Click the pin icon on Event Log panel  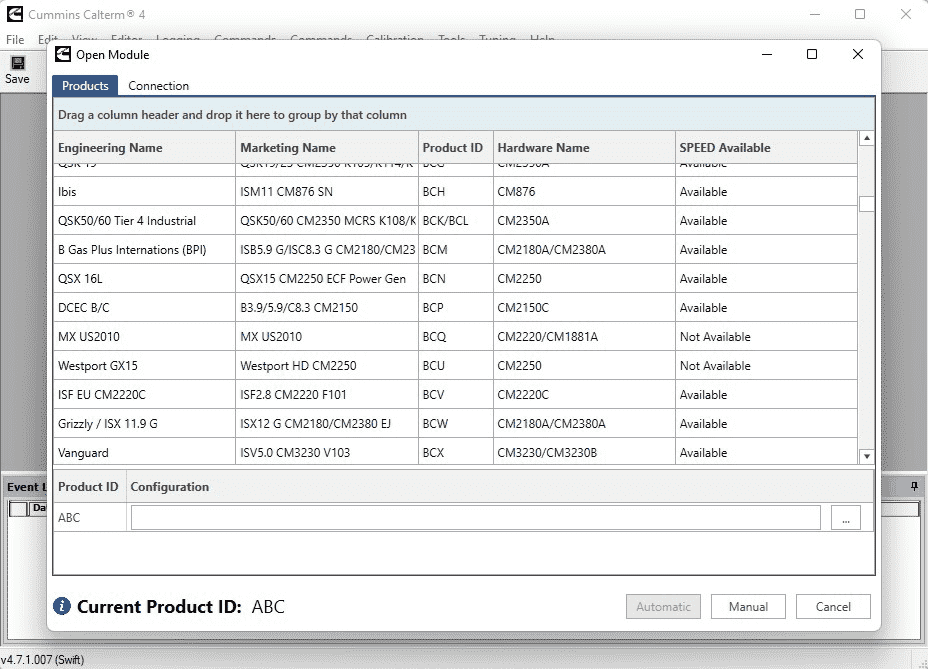[x=914, y=487]
